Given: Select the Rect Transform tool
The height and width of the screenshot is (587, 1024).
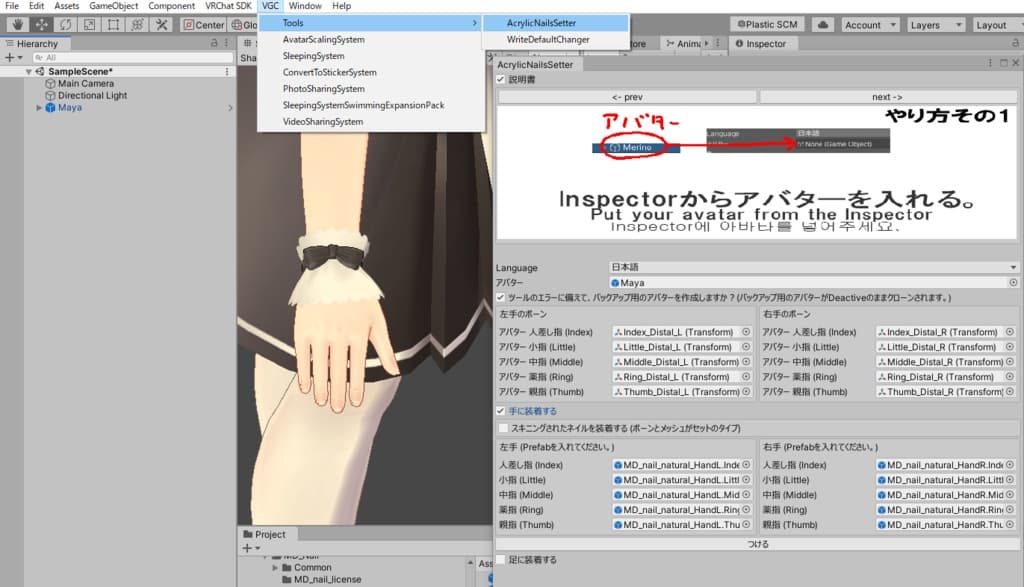Looking at the screenshot, I should point(113,25).
